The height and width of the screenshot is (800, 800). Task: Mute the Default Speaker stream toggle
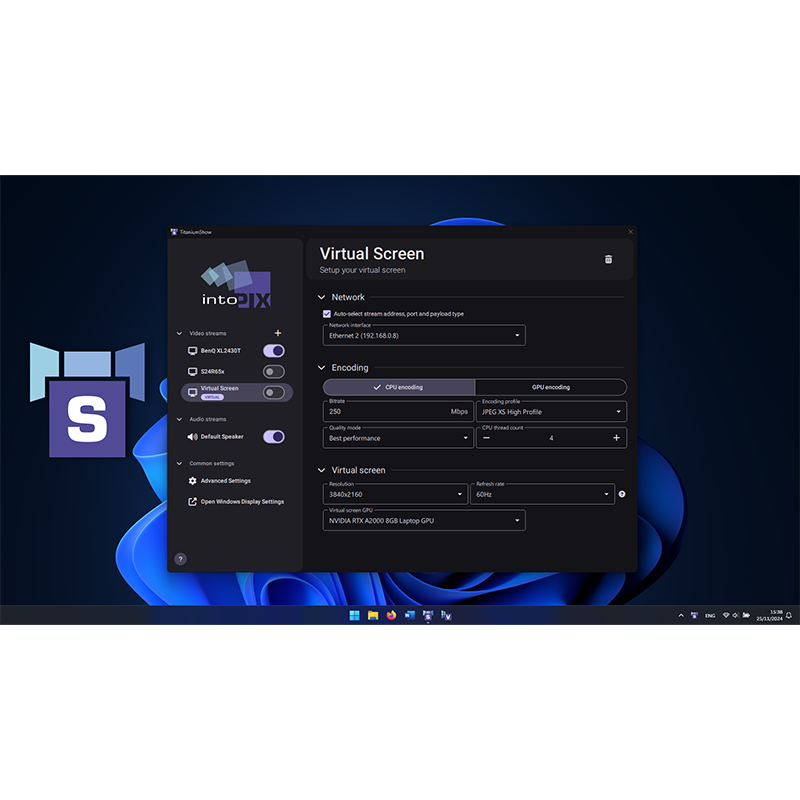273,437
